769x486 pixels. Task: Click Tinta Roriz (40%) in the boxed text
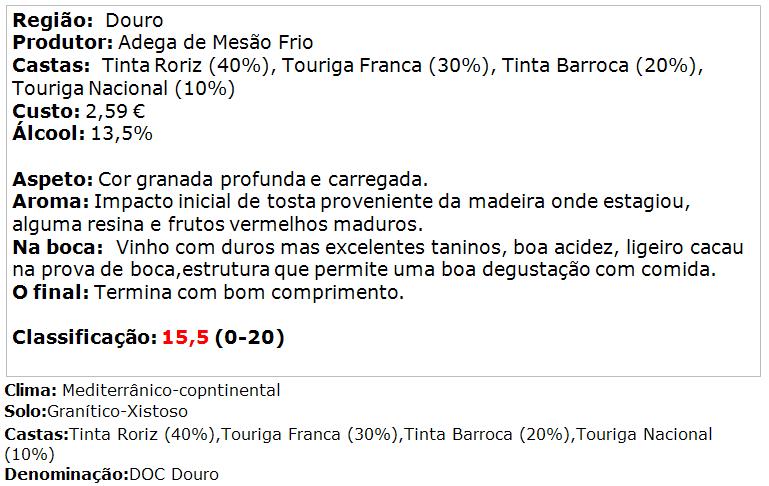[x=186, y=66]
